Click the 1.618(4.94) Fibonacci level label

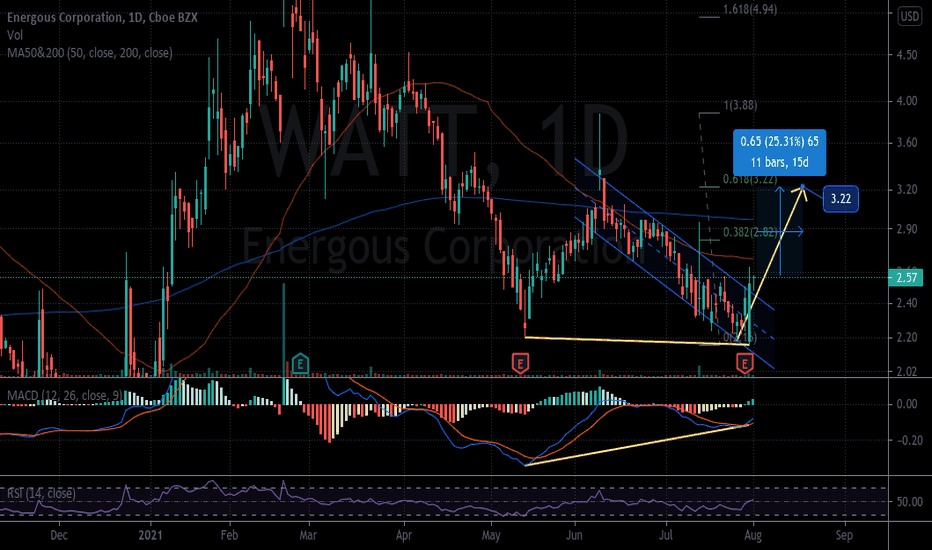750,10
